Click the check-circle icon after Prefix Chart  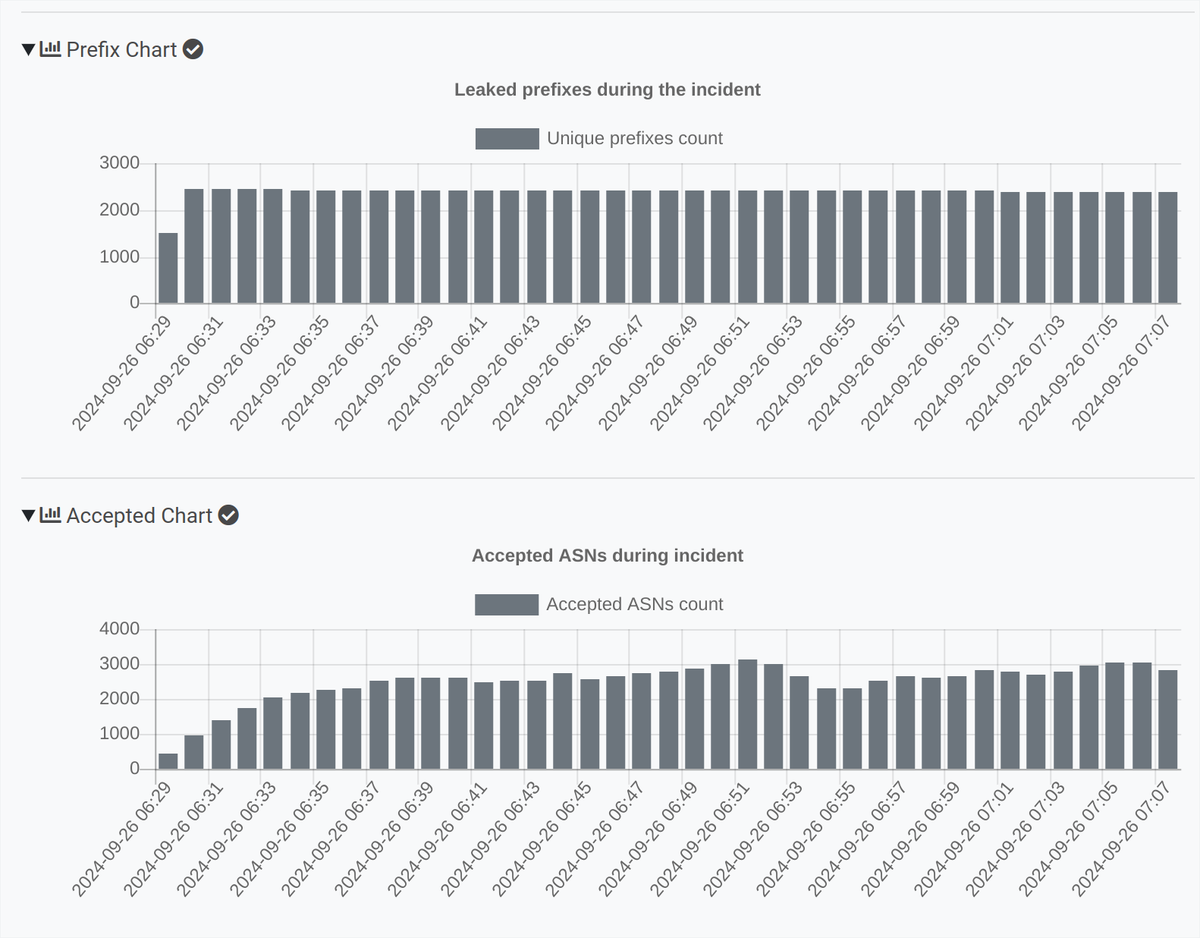tap(193, 49)
